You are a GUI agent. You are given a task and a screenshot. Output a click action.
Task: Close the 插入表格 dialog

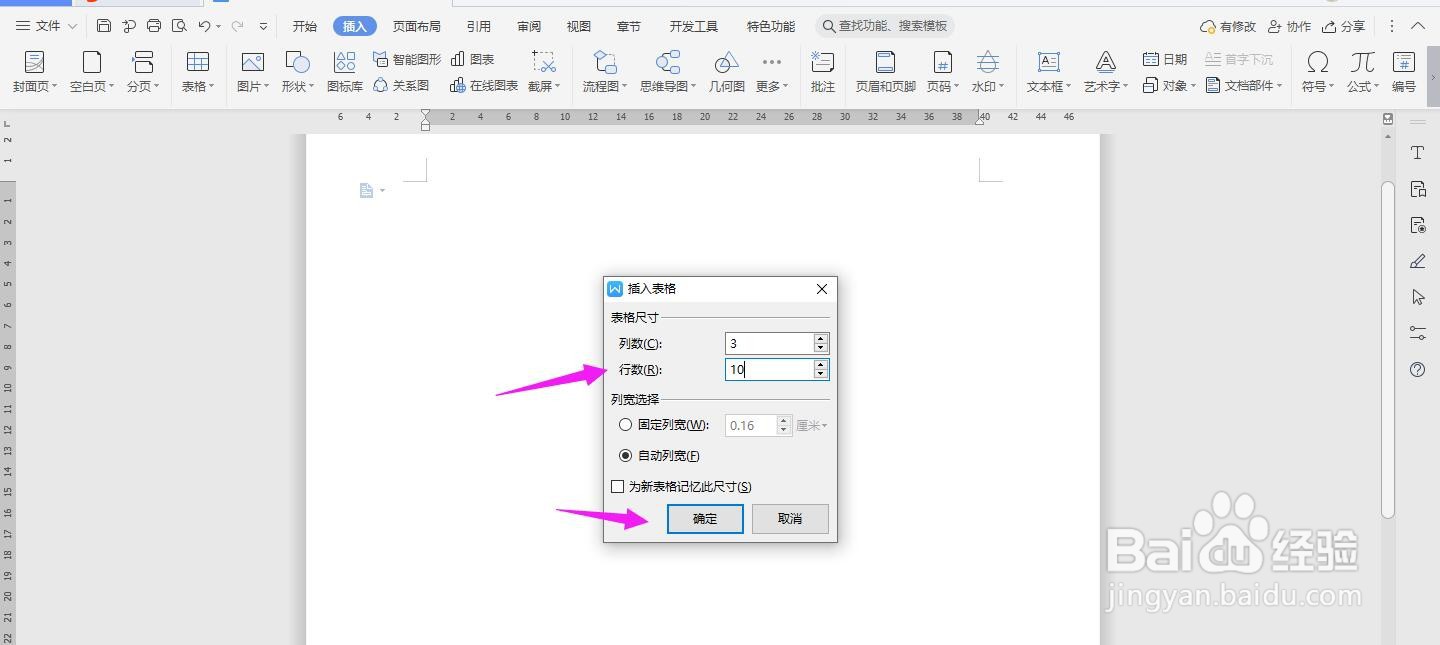pos(822,289)
